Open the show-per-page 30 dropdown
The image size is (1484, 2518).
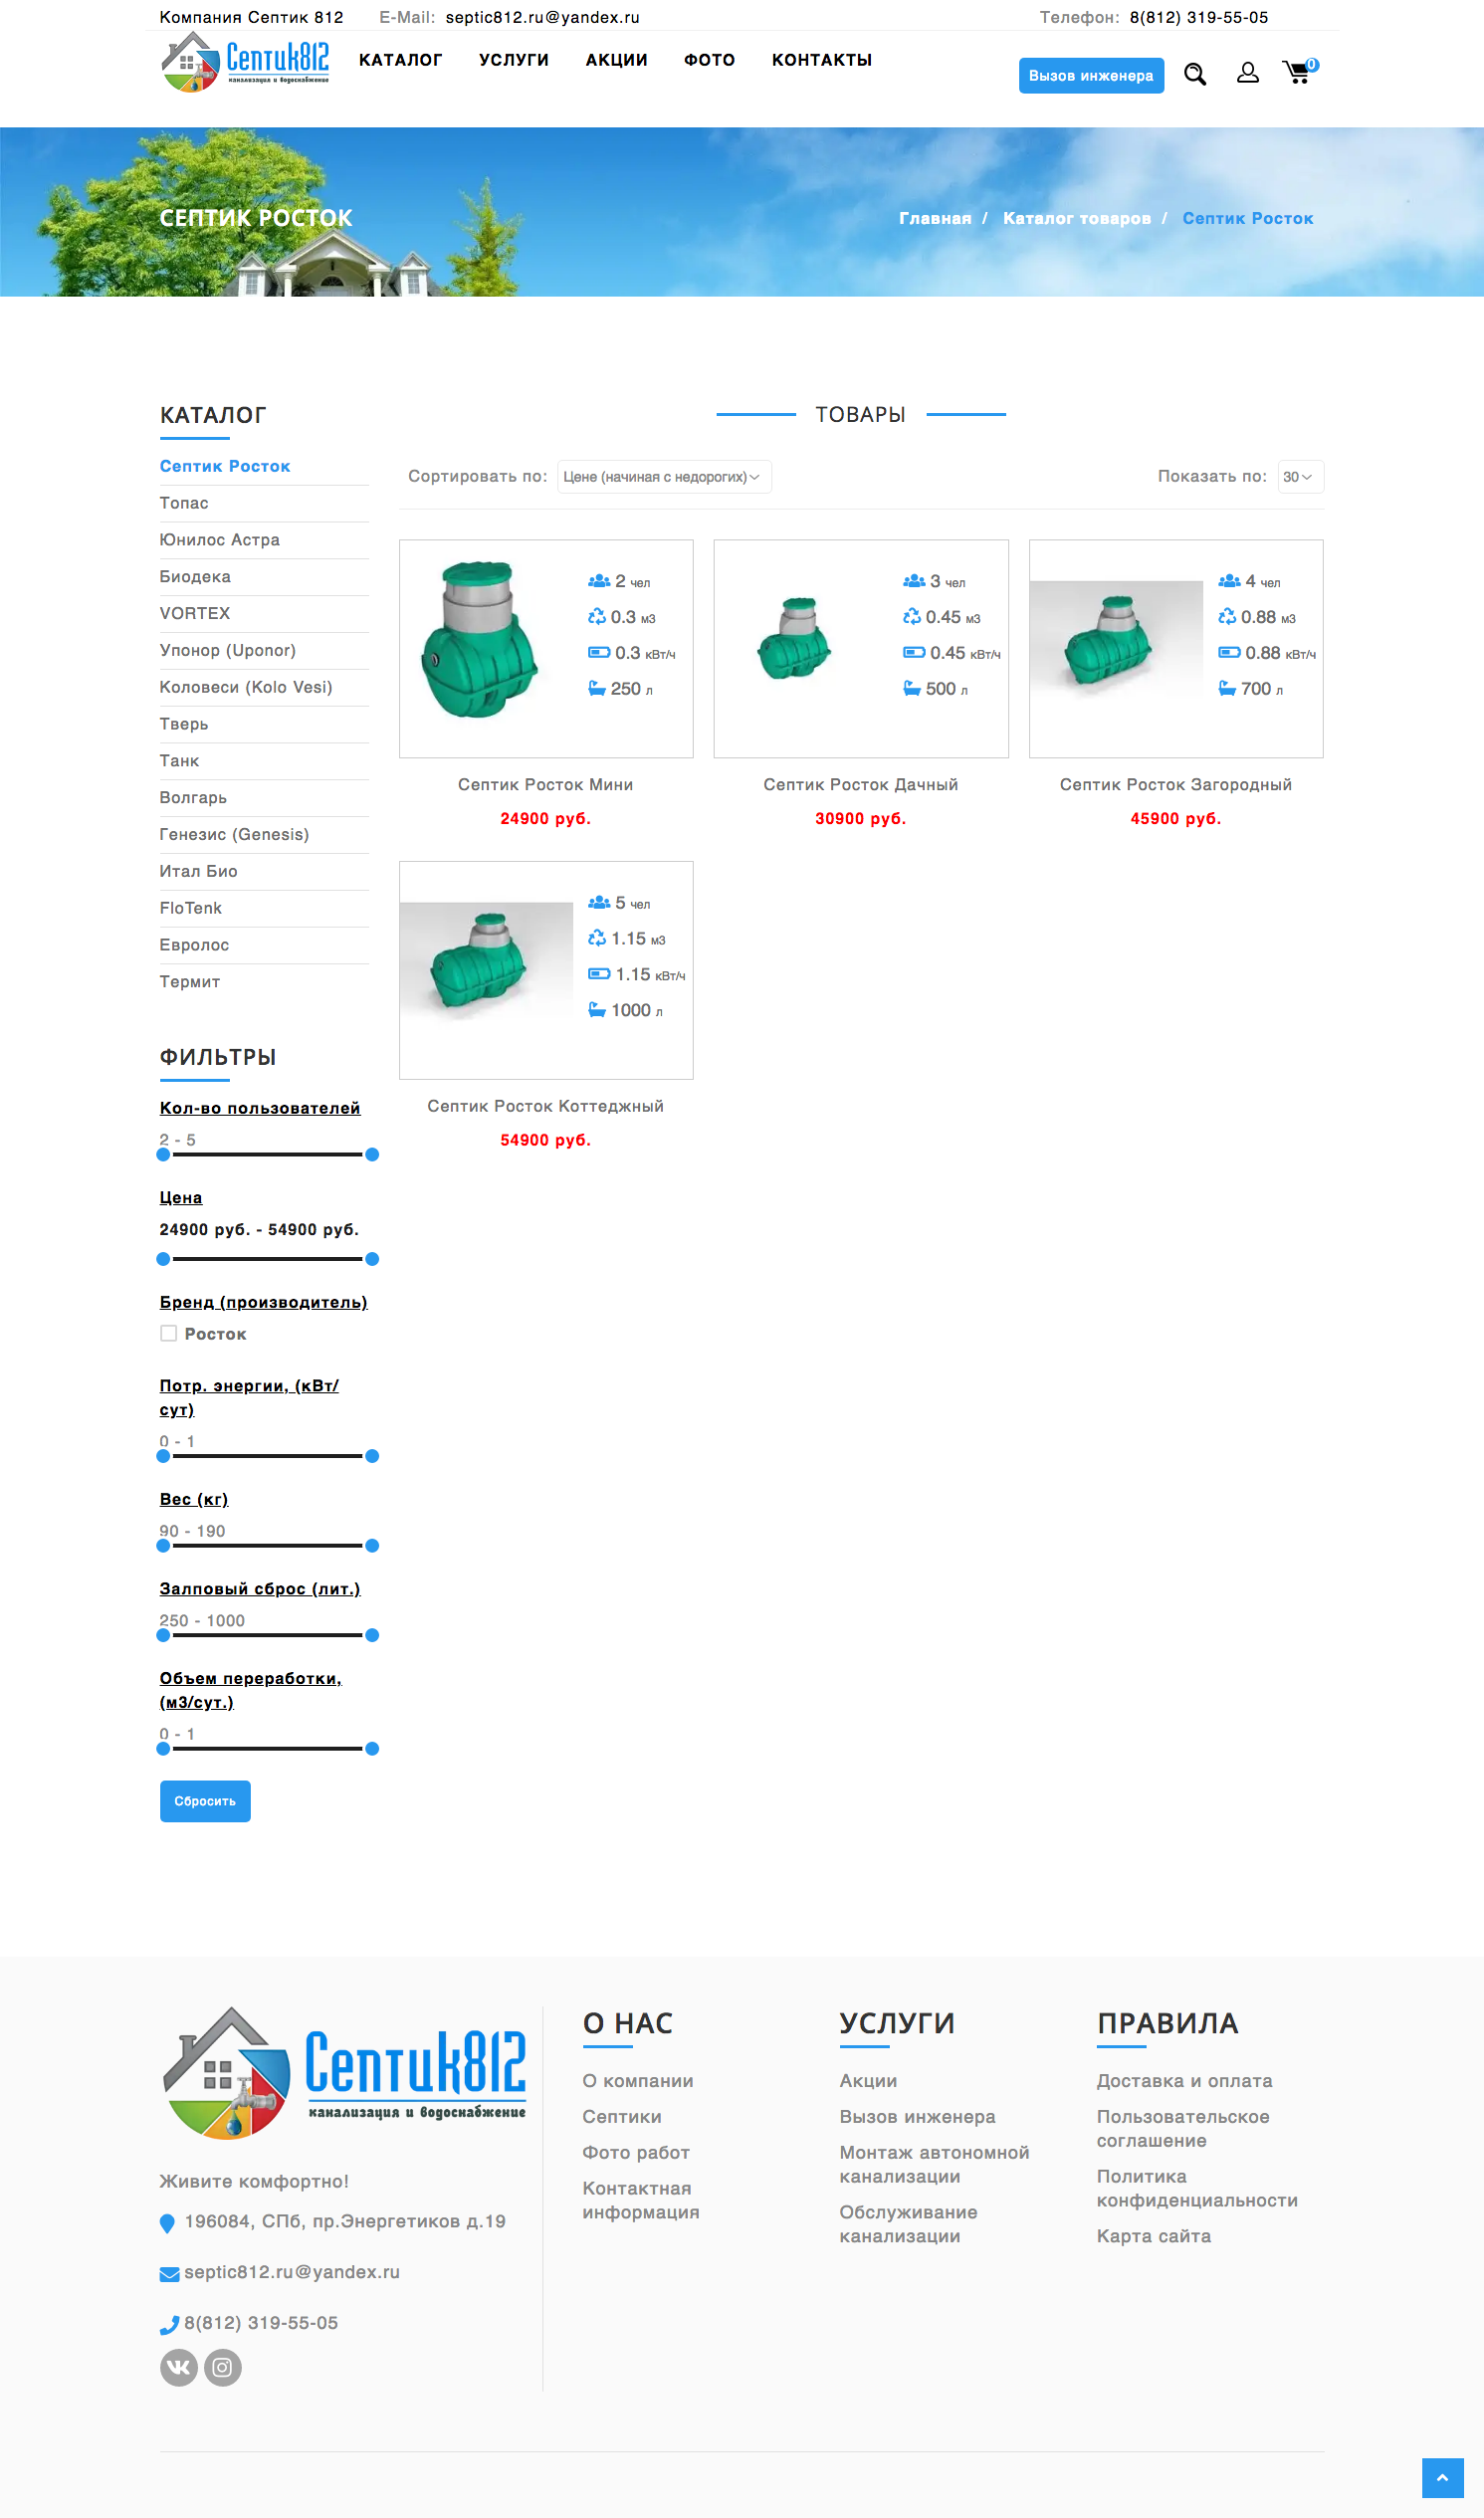pyautogui.click(x=1300, y=477)
